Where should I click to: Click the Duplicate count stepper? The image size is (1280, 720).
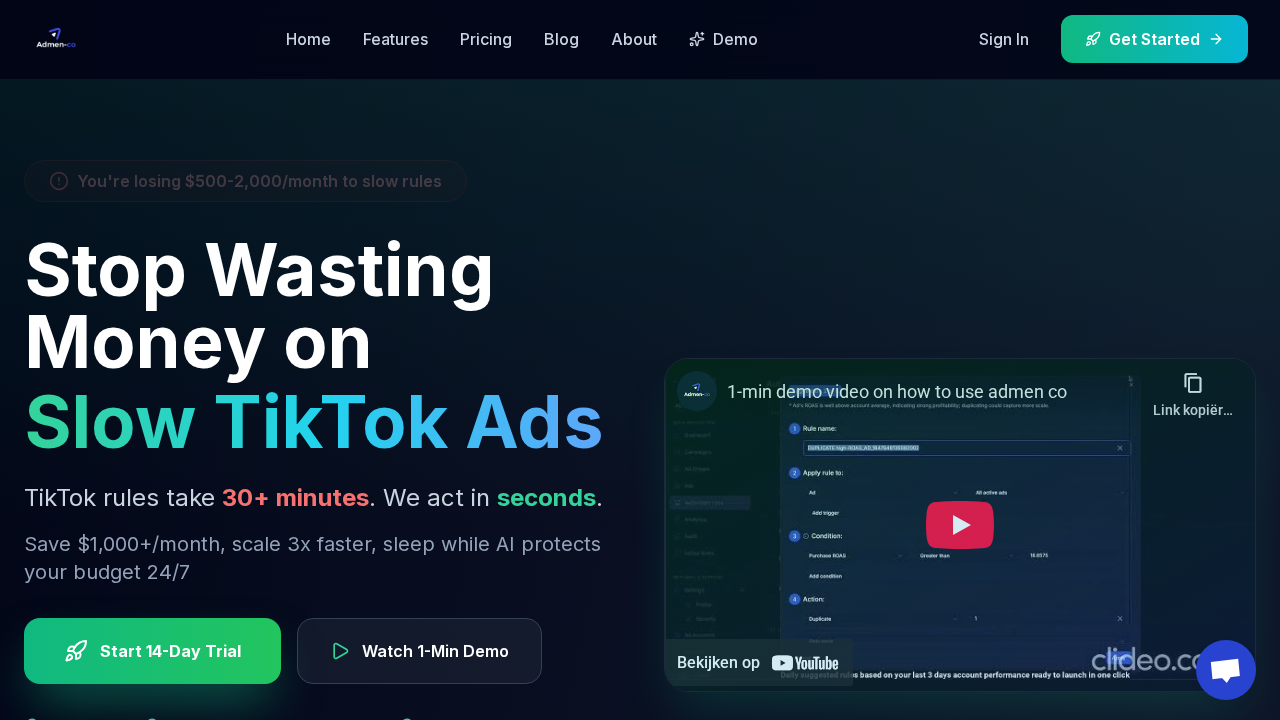(976, 618)
